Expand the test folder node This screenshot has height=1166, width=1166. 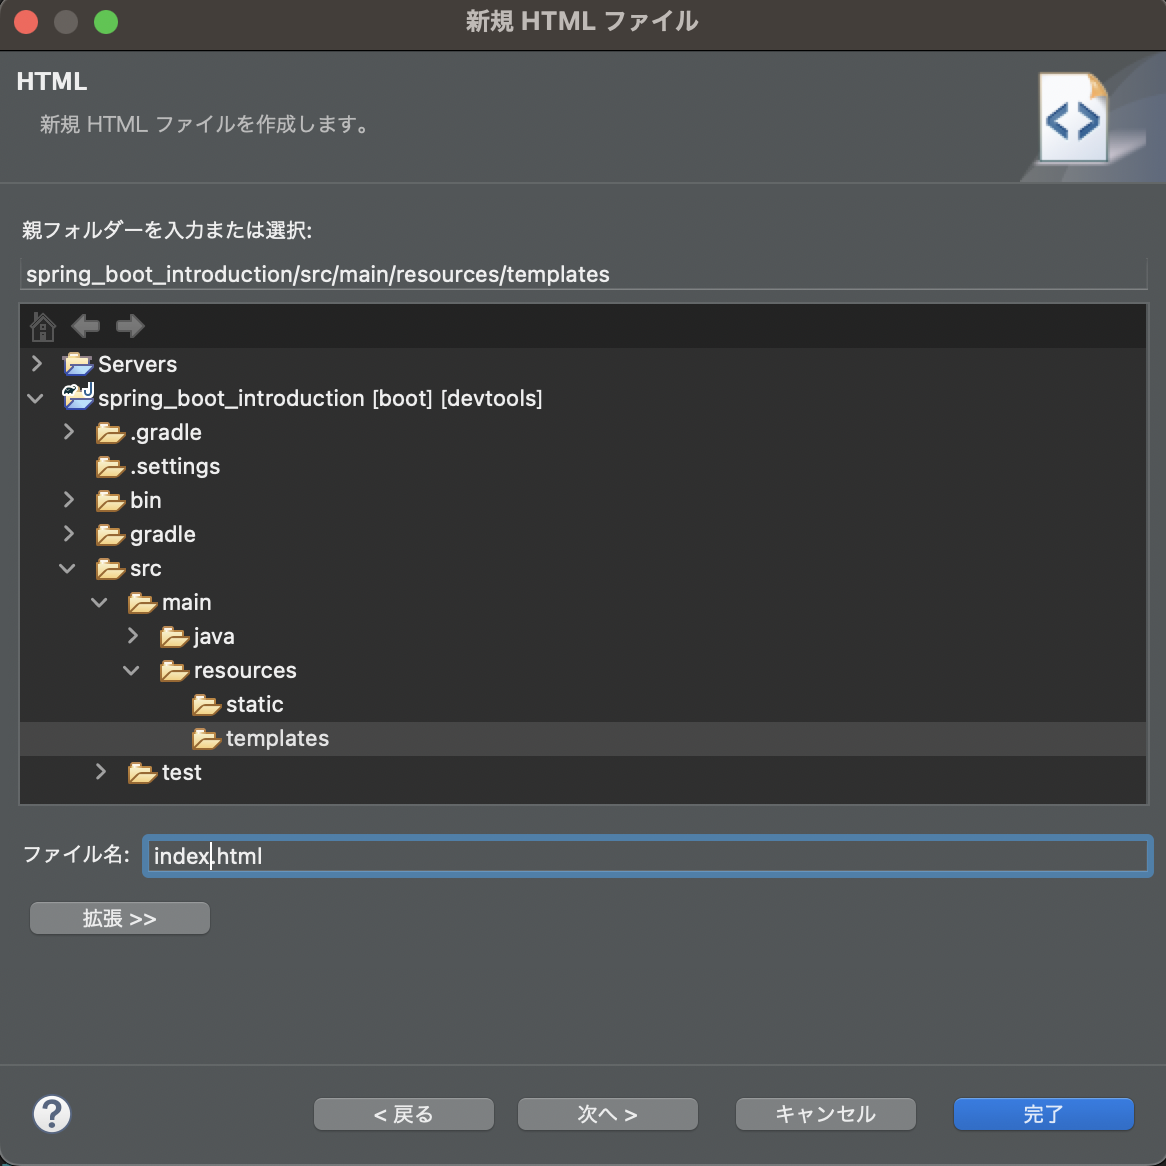(100, 771)
